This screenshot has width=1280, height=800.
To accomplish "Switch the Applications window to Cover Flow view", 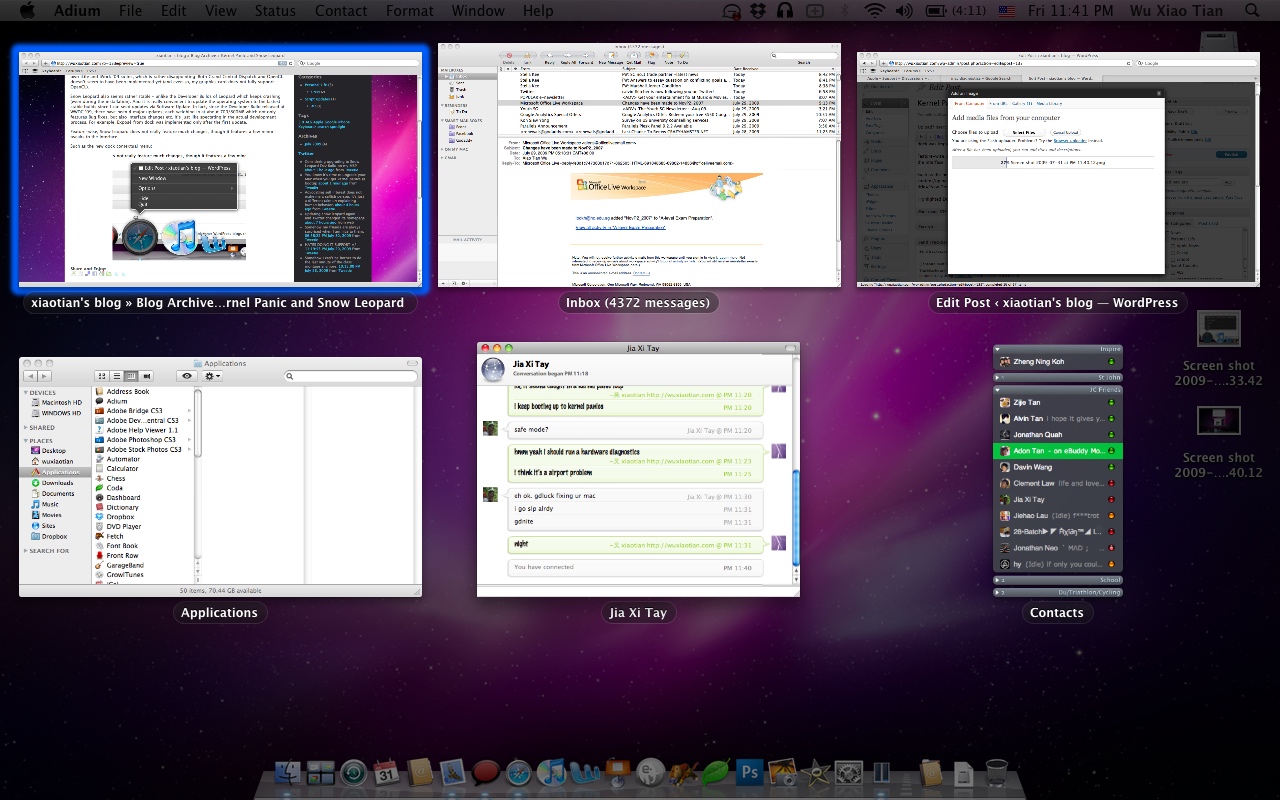I will [x=145, y=375].
